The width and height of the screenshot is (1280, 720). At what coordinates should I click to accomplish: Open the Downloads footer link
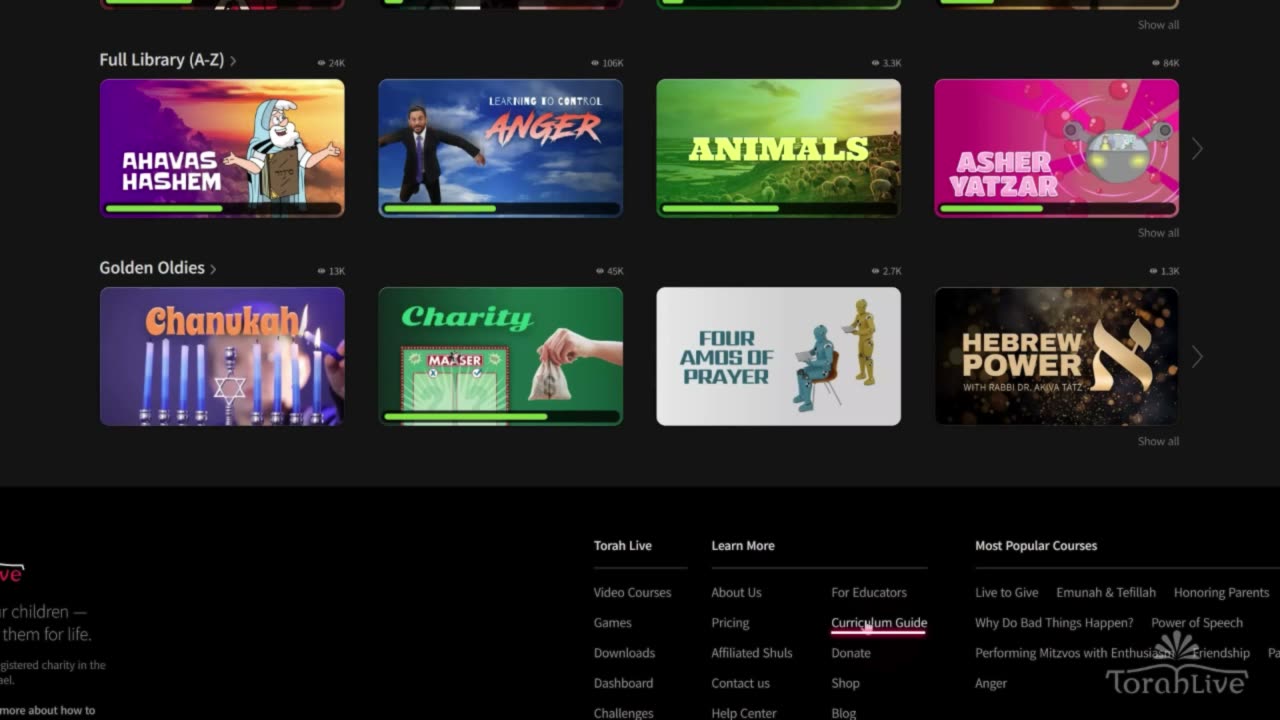pyautogui.click(x=624, y=653)
